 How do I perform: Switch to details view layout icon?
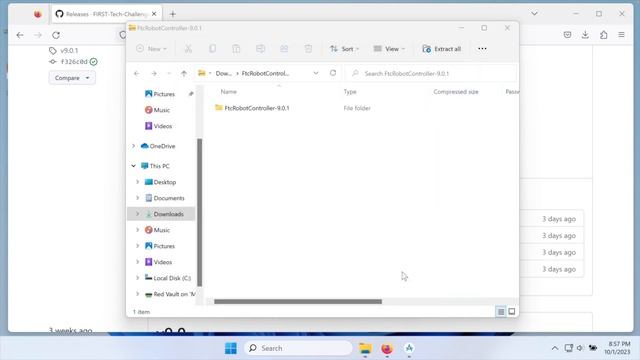click(501, 312)
